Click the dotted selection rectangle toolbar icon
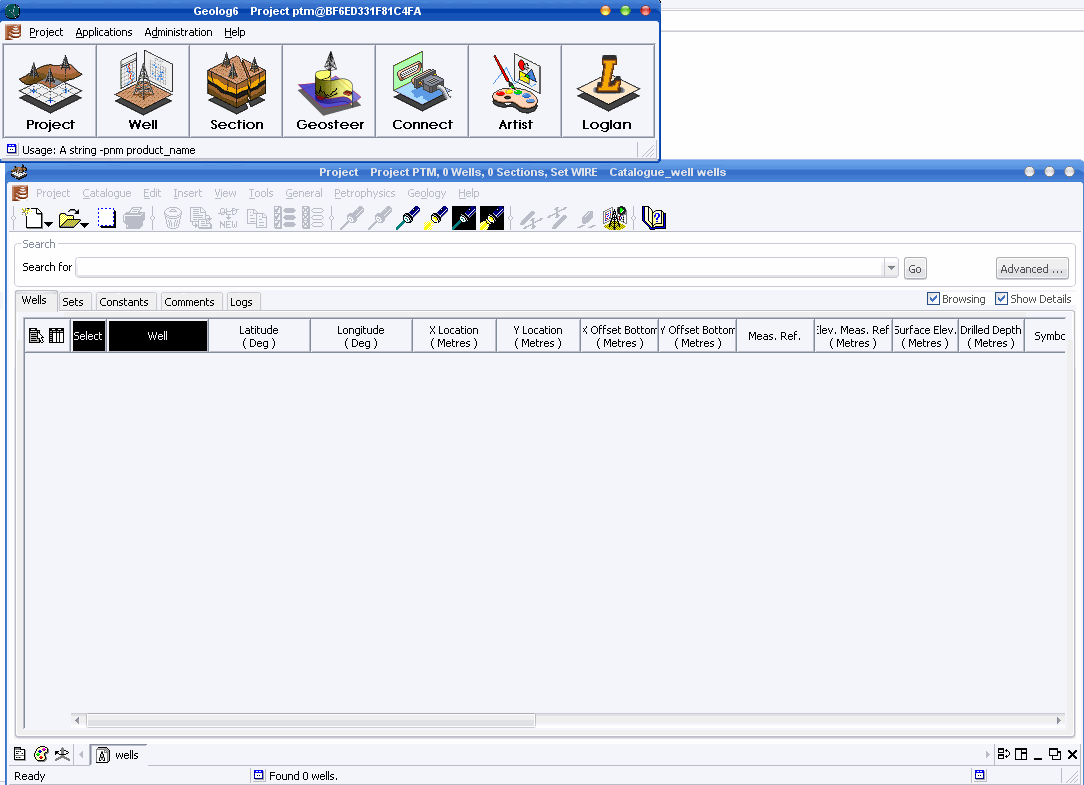 coord(106,219)
